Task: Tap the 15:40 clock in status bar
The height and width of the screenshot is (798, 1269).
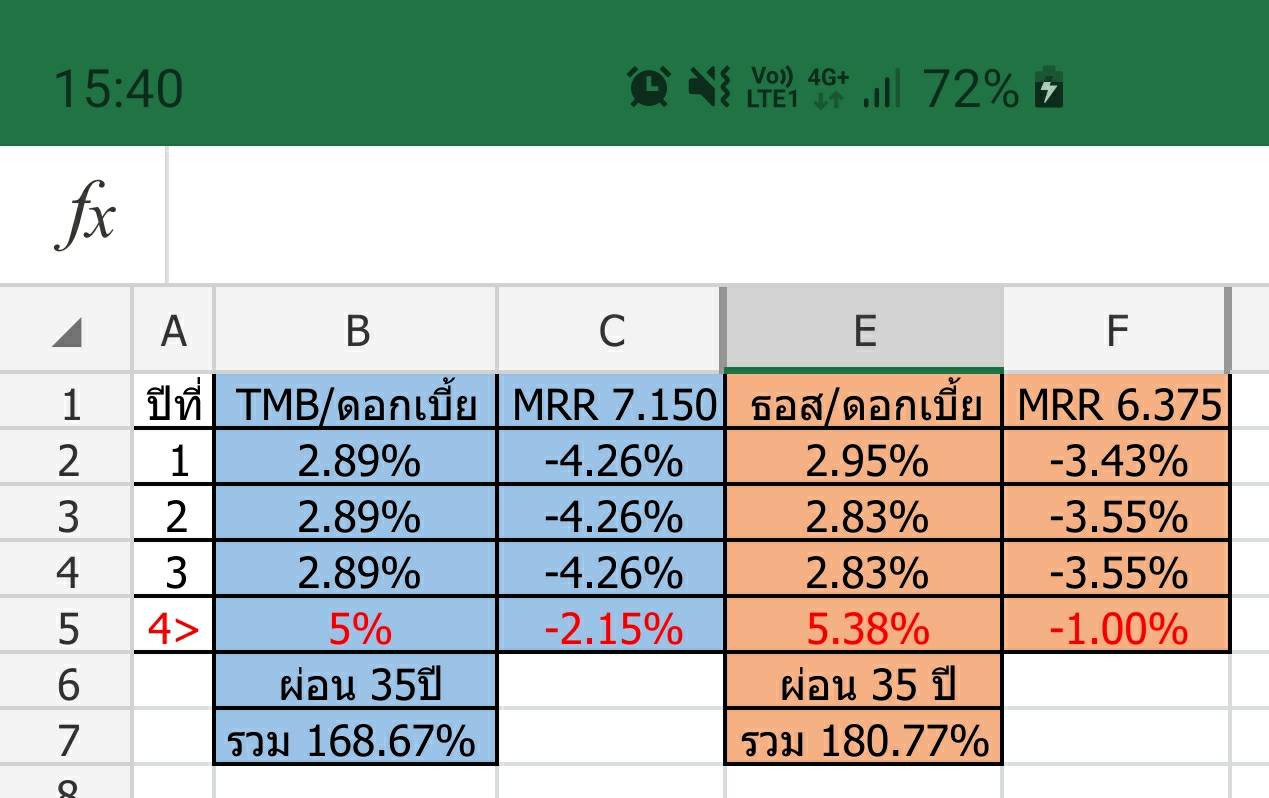Action: [x=118, y=88]
